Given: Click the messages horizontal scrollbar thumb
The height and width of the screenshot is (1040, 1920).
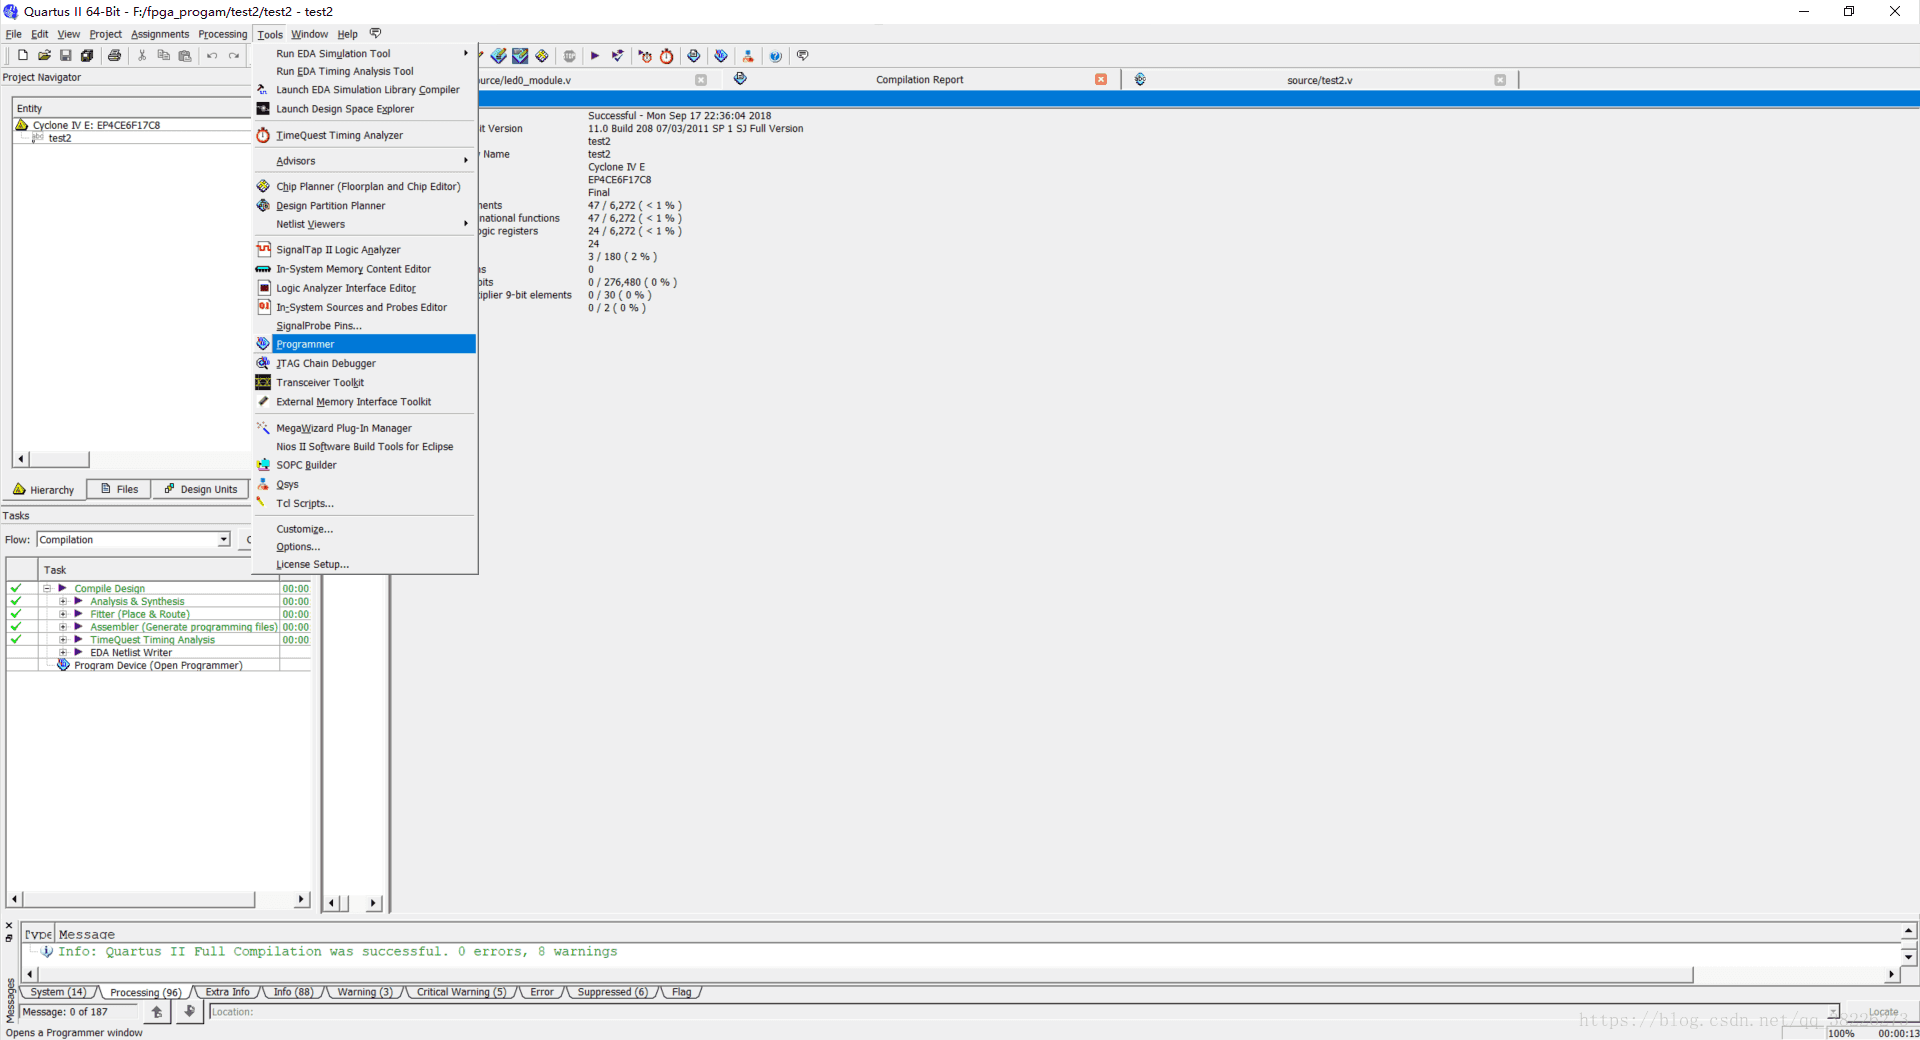Looking at the screenshot, I should click(x=865, y=974).
